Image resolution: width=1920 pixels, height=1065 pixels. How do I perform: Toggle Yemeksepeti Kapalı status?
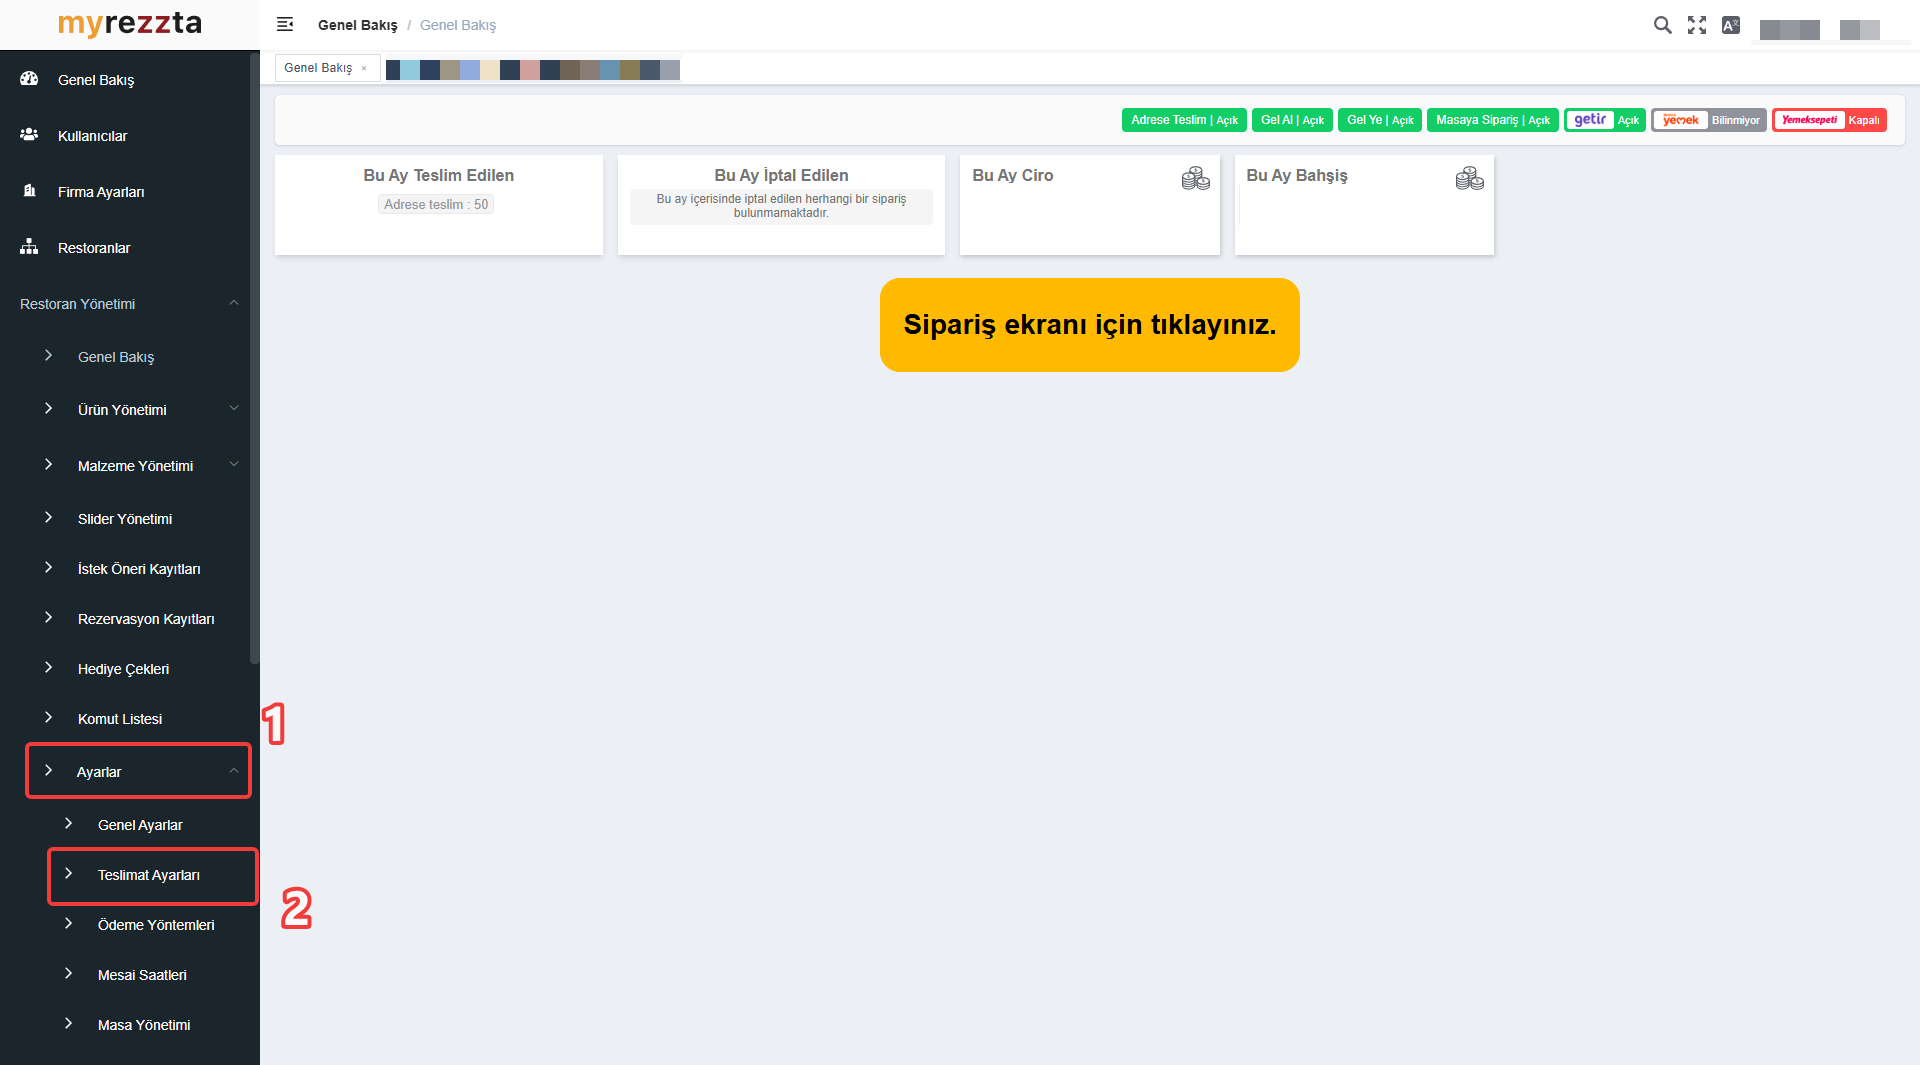tap(1829, 120)
